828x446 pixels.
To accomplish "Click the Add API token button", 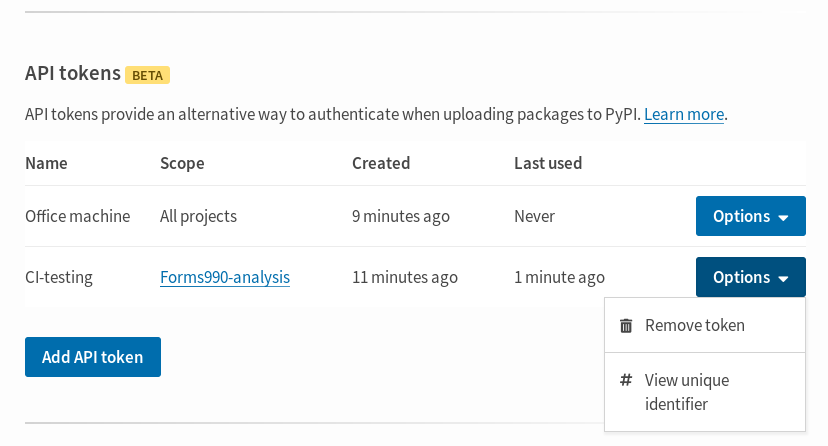I will pyautogui.click(x=93, y=357).
